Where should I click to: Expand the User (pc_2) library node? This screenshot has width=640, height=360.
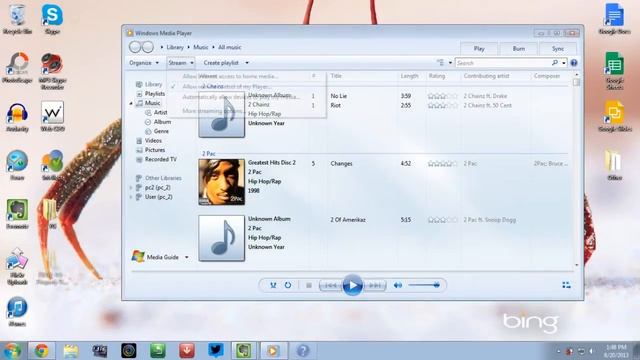pyautogui.click(x=131, y=197)
